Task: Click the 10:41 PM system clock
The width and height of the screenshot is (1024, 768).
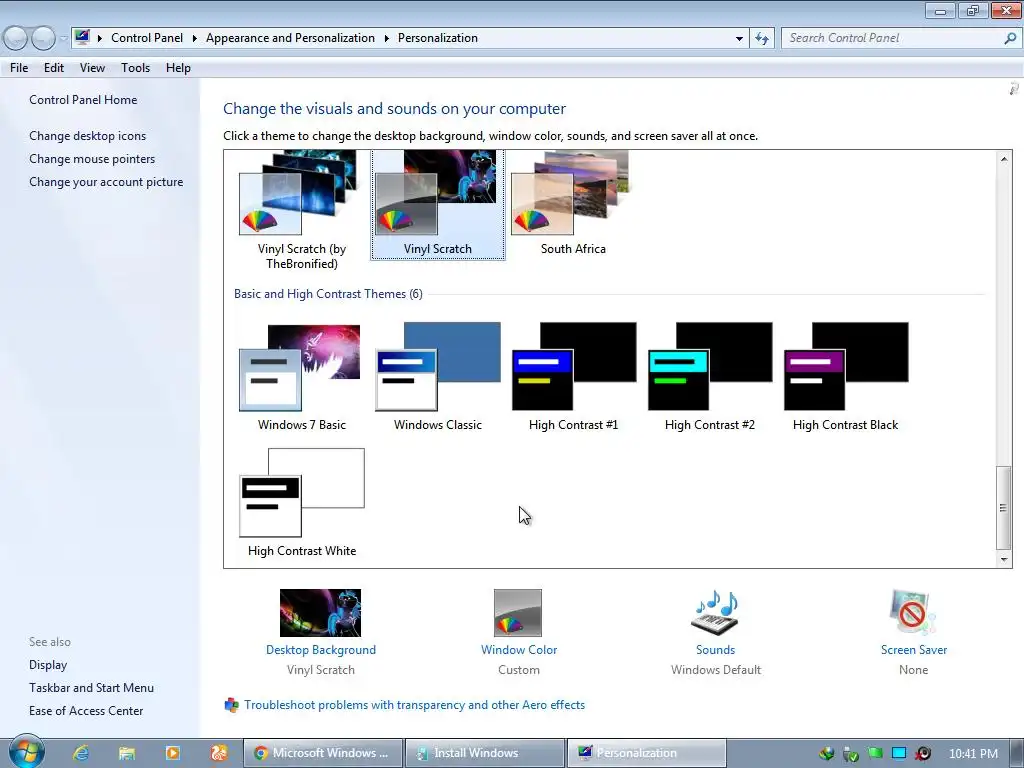Action: pyautogui.click(x=973, y=754)
